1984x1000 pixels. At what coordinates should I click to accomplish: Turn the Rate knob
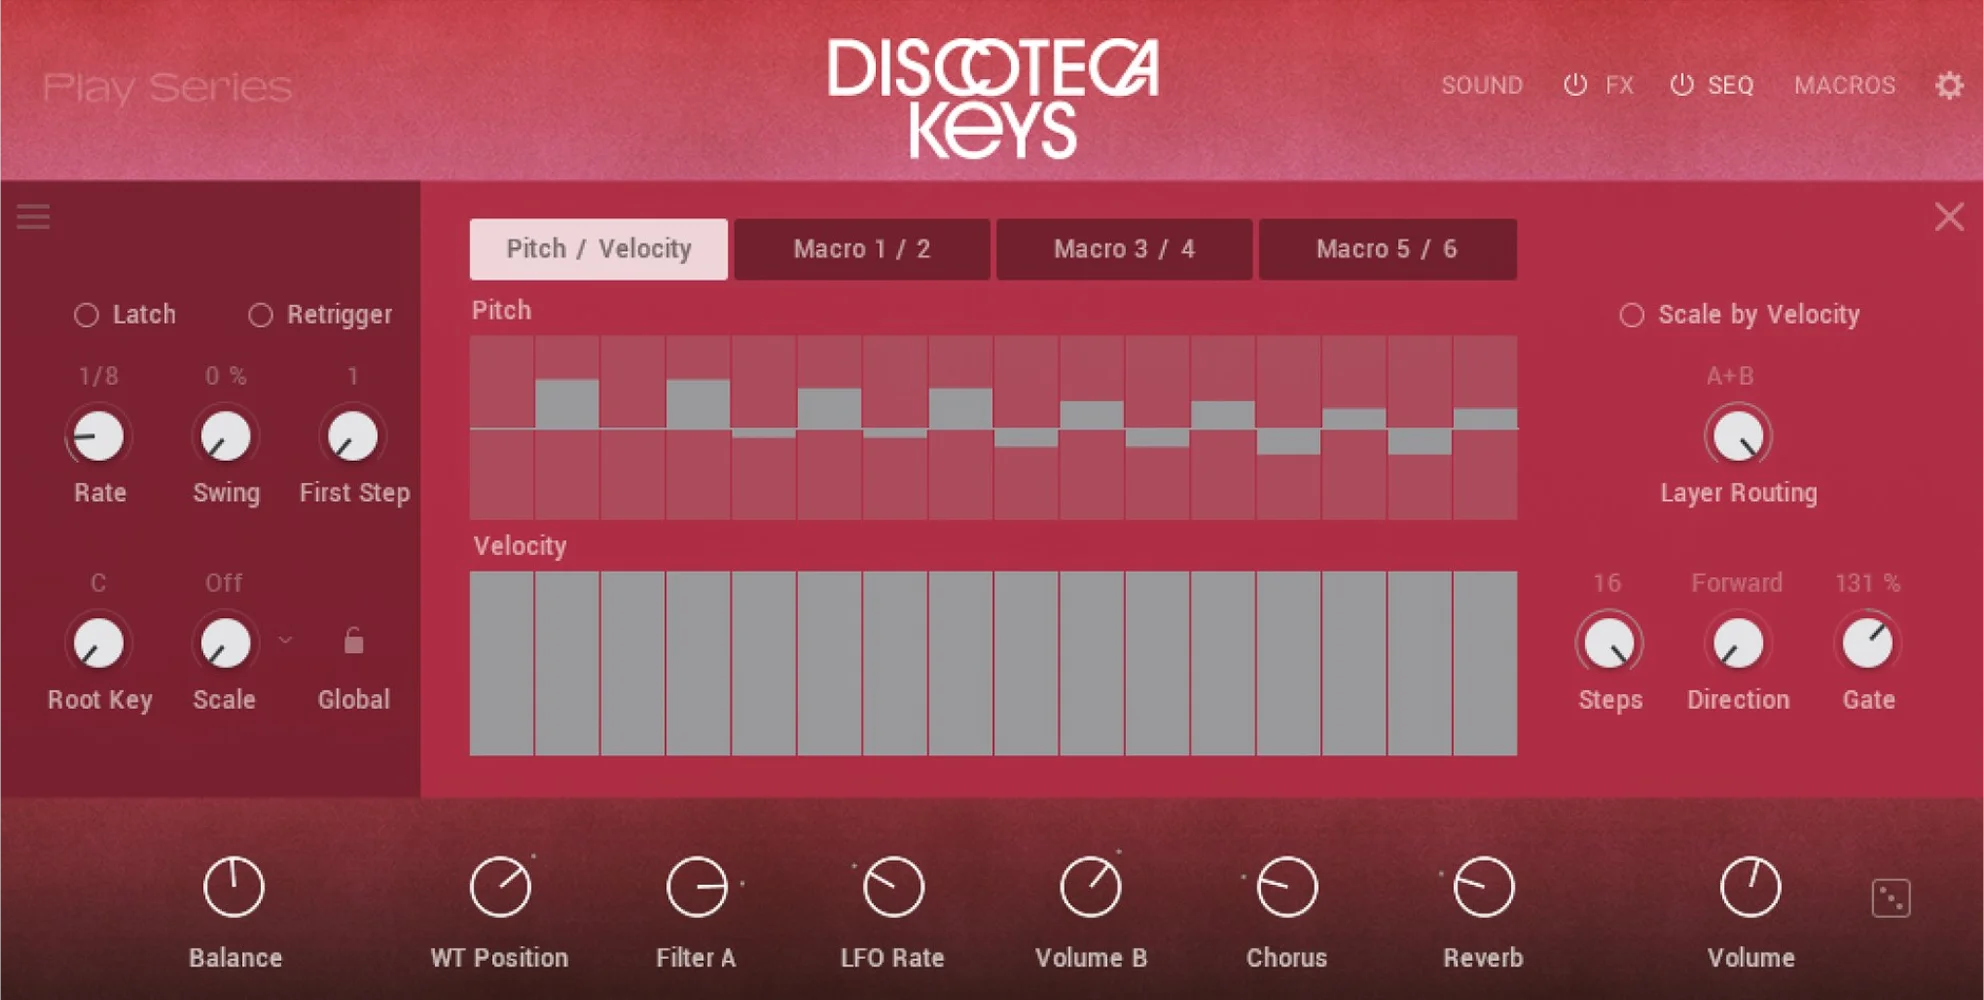click(x=97, y=436)
